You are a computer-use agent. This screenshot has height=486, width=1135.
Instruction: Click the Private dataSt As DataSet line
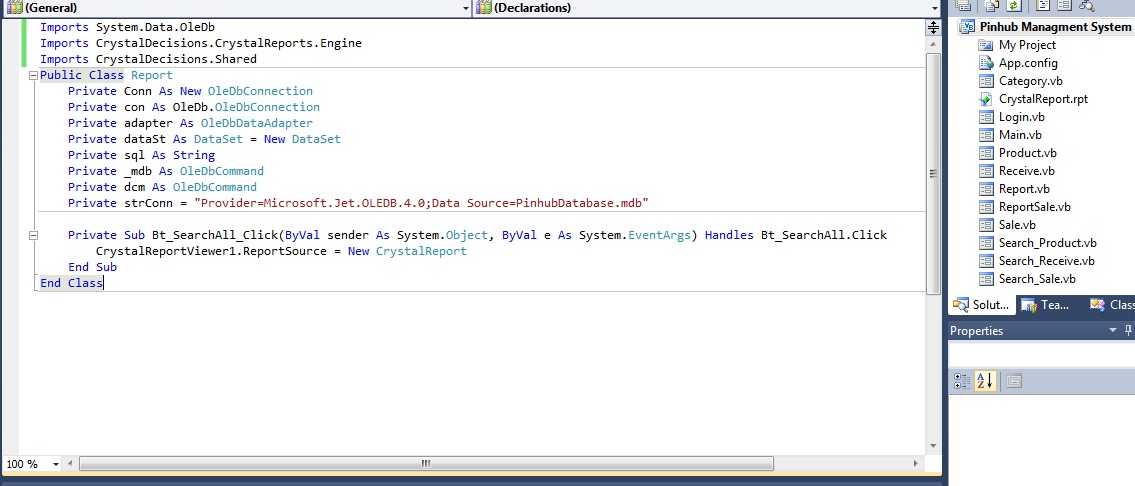pos(204,139)
